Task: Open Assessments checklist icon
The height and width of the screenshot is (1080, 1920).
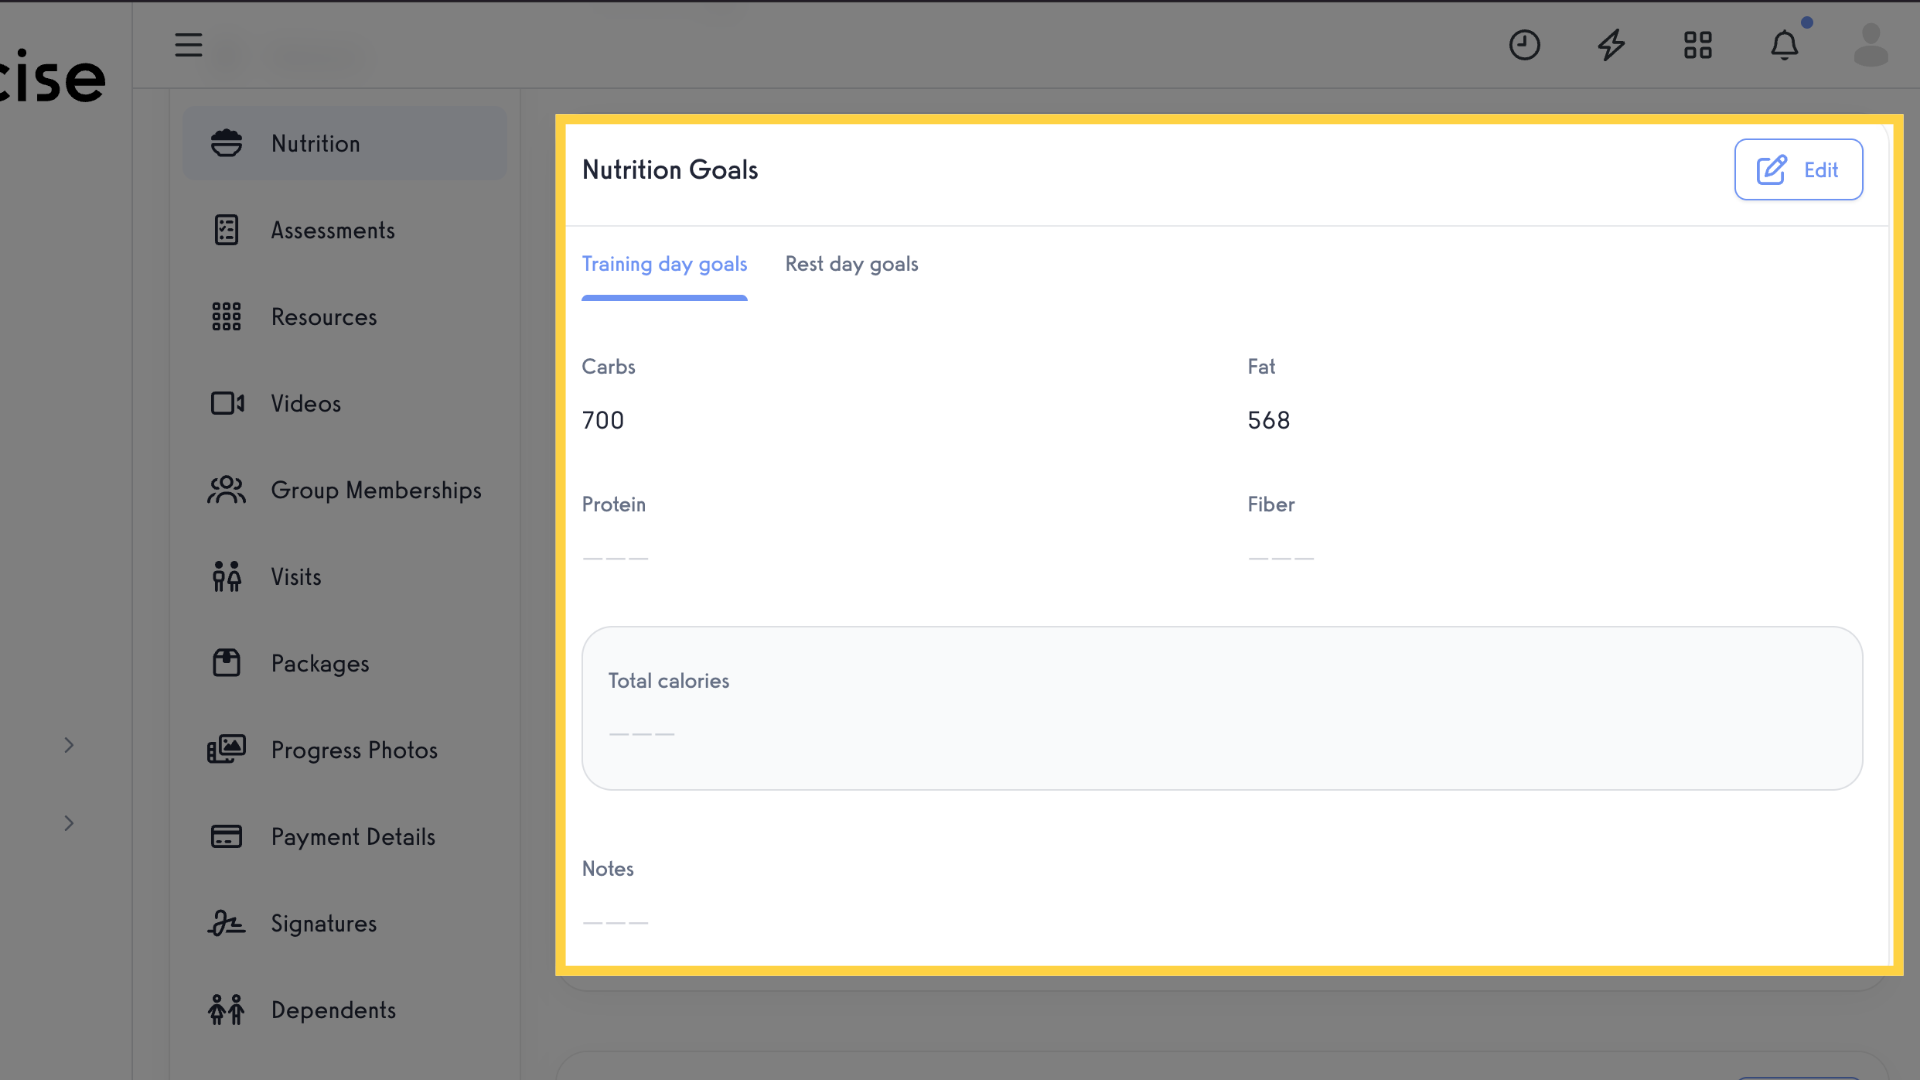Action: click(x=227, y=230)
